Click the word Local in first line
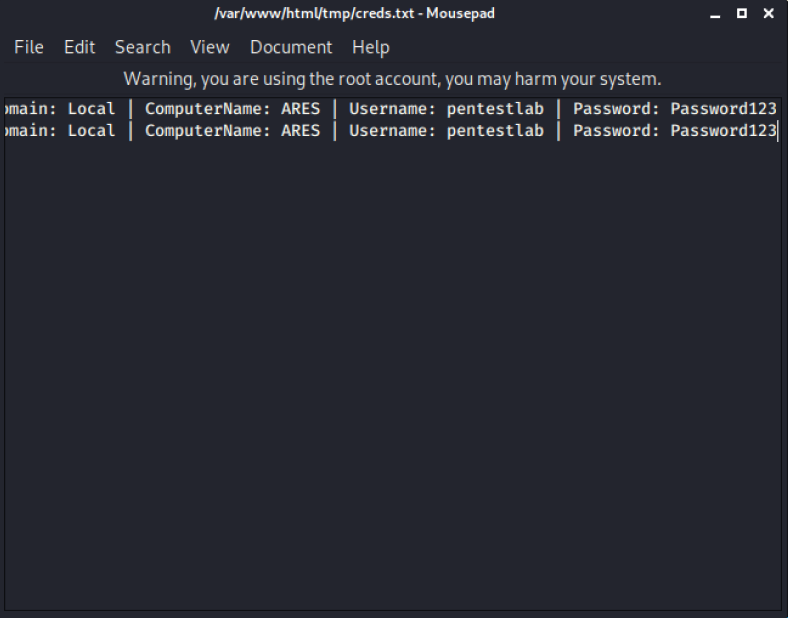This screenshot has height=618, width=788. [91, 109]
